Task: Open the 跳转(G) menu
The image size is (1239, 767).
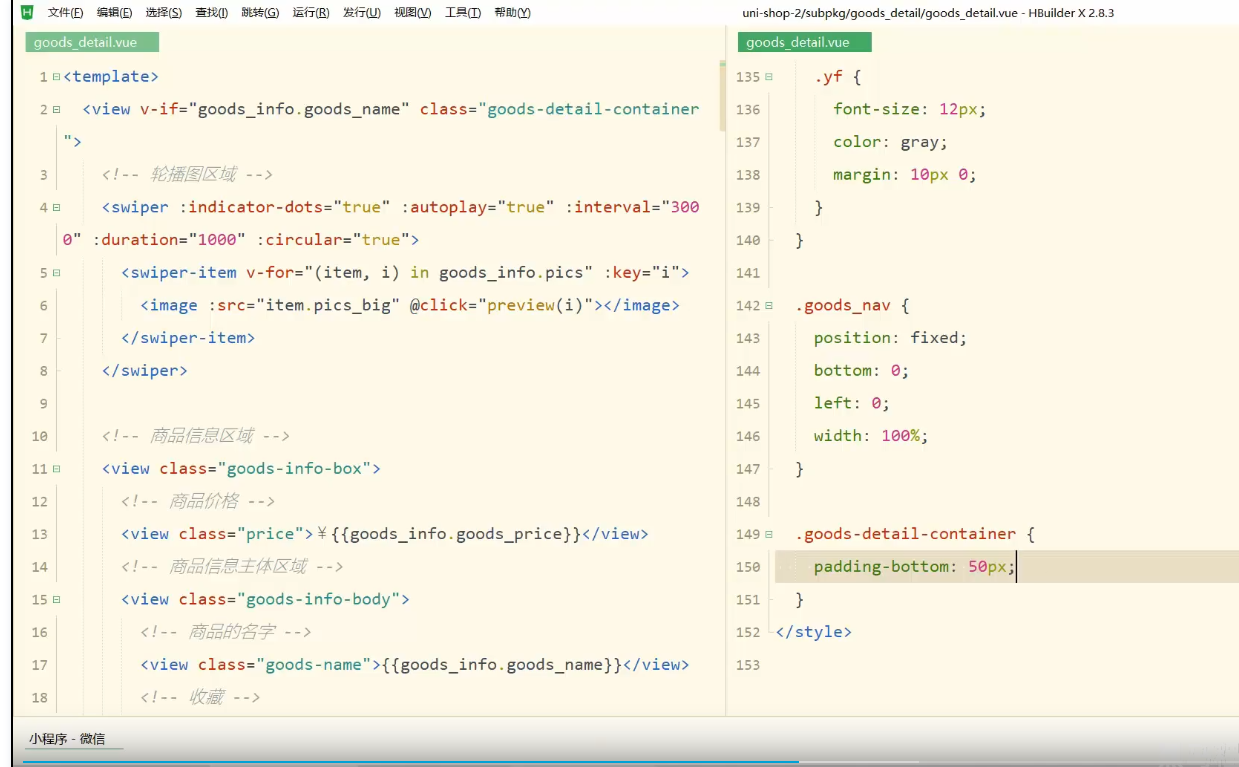Action: pyautogui.click(x=260, y=13)
